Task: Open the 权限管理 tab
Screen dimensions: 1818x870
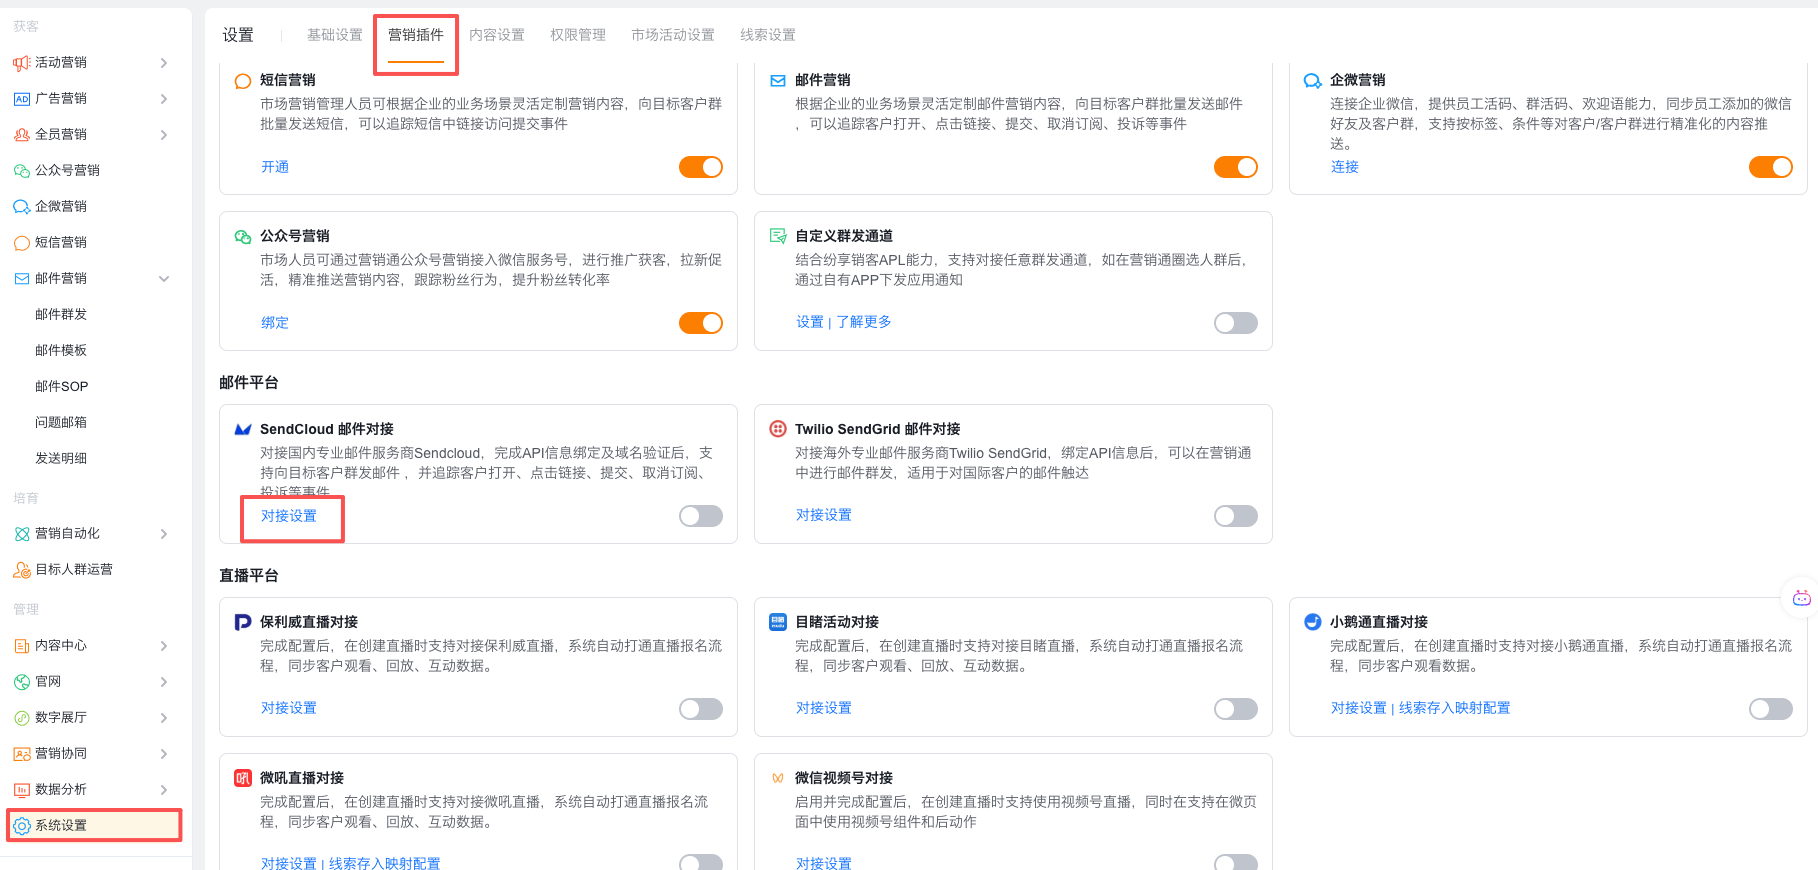Action: (x=578, y=35)
